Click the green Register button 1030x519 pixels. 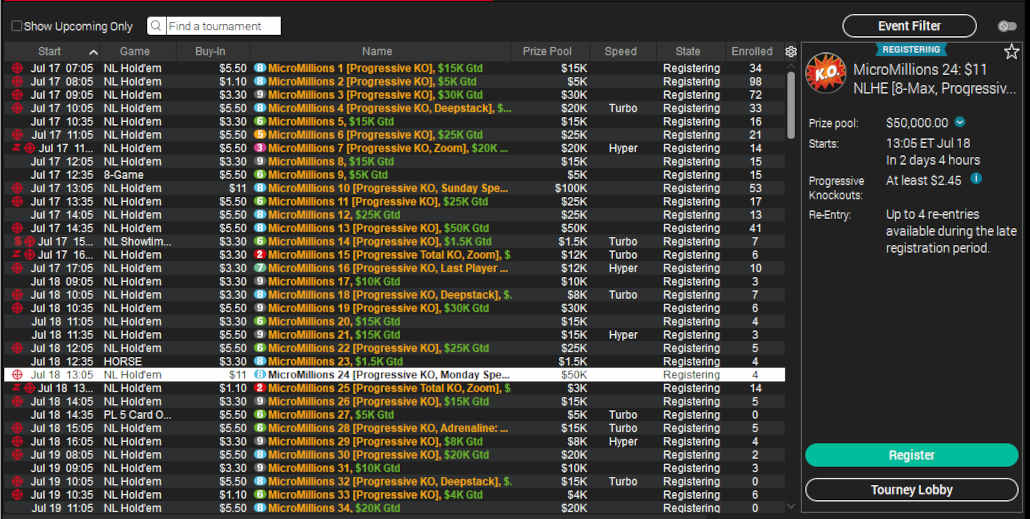click(x=912, y=455)
